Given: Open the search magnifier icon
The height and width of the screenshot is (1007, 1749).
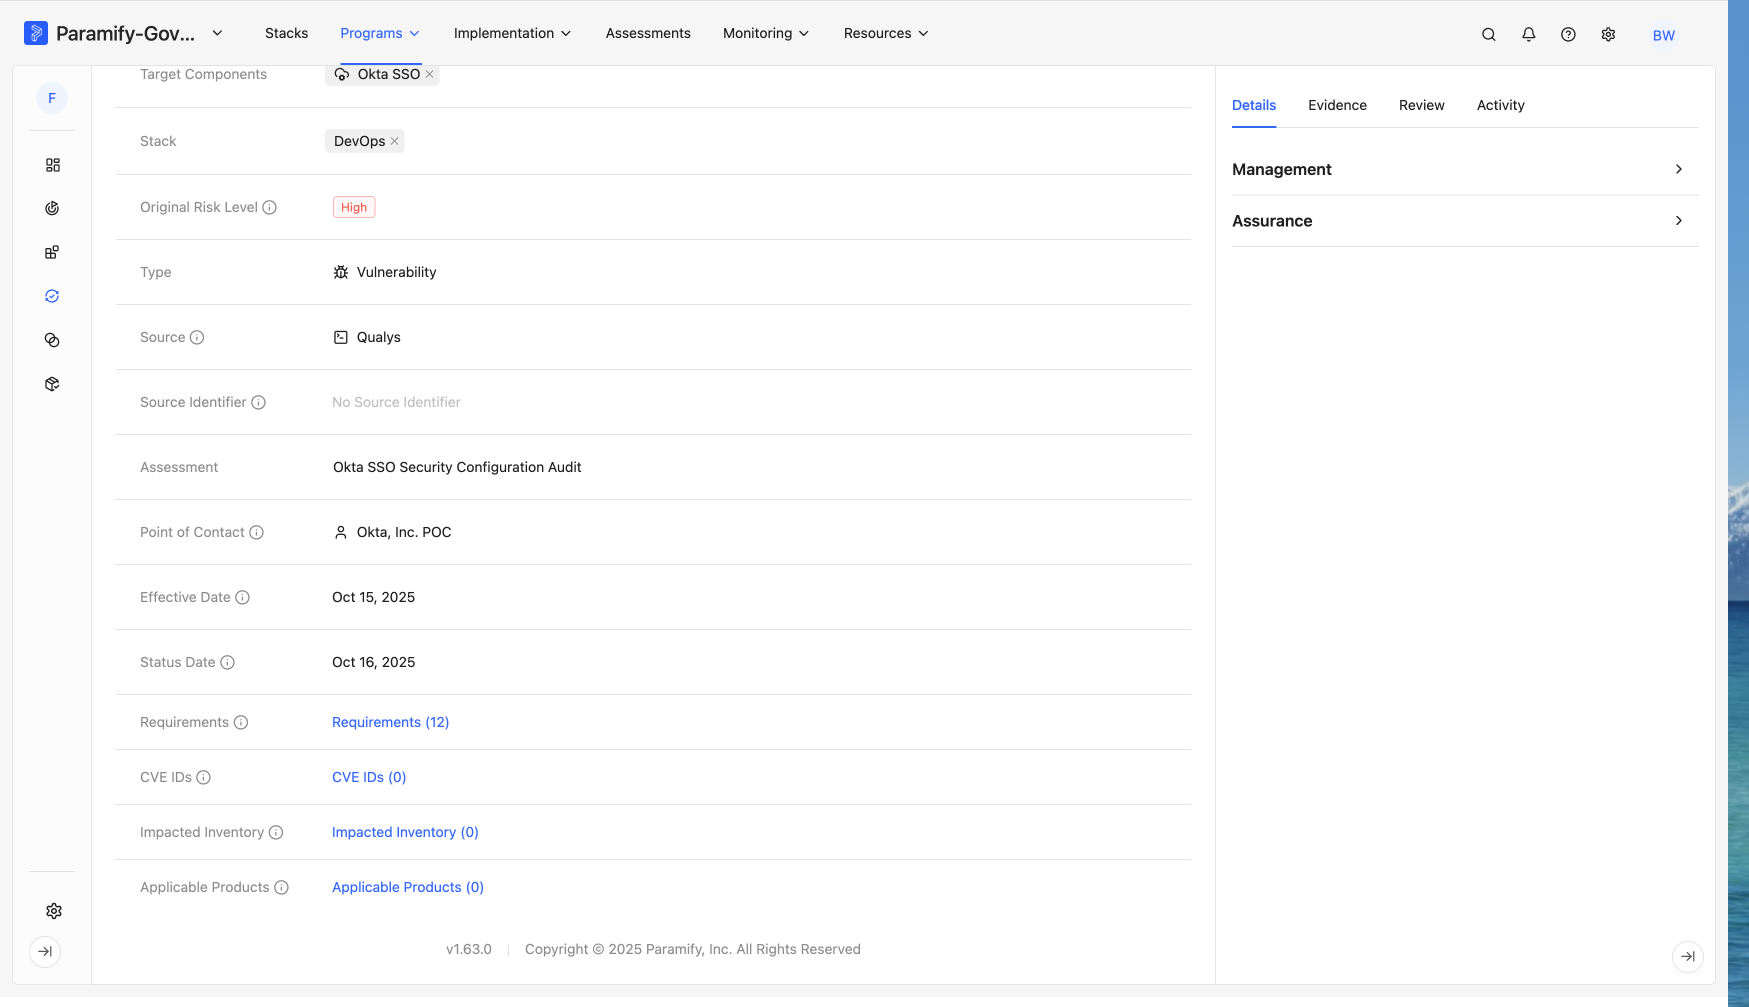Looking at the screenshot, I should tap(1489, 34).
